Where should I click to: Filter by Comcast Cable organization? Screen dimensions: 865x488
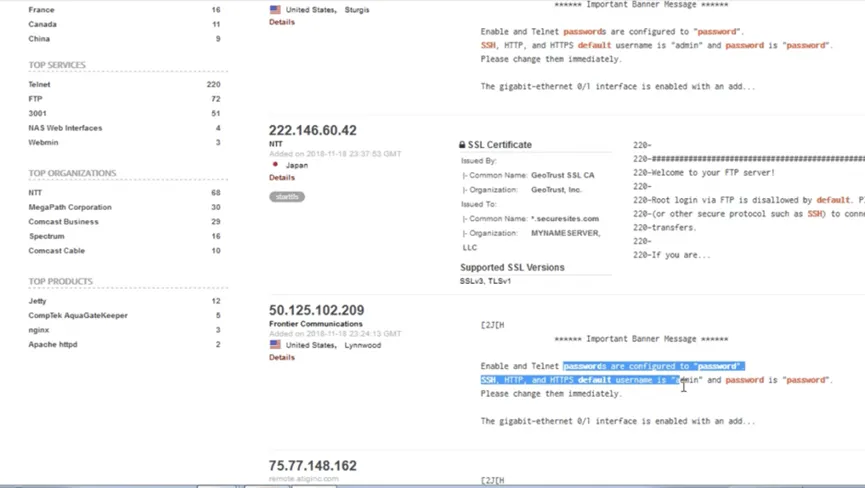pos(57,250)
